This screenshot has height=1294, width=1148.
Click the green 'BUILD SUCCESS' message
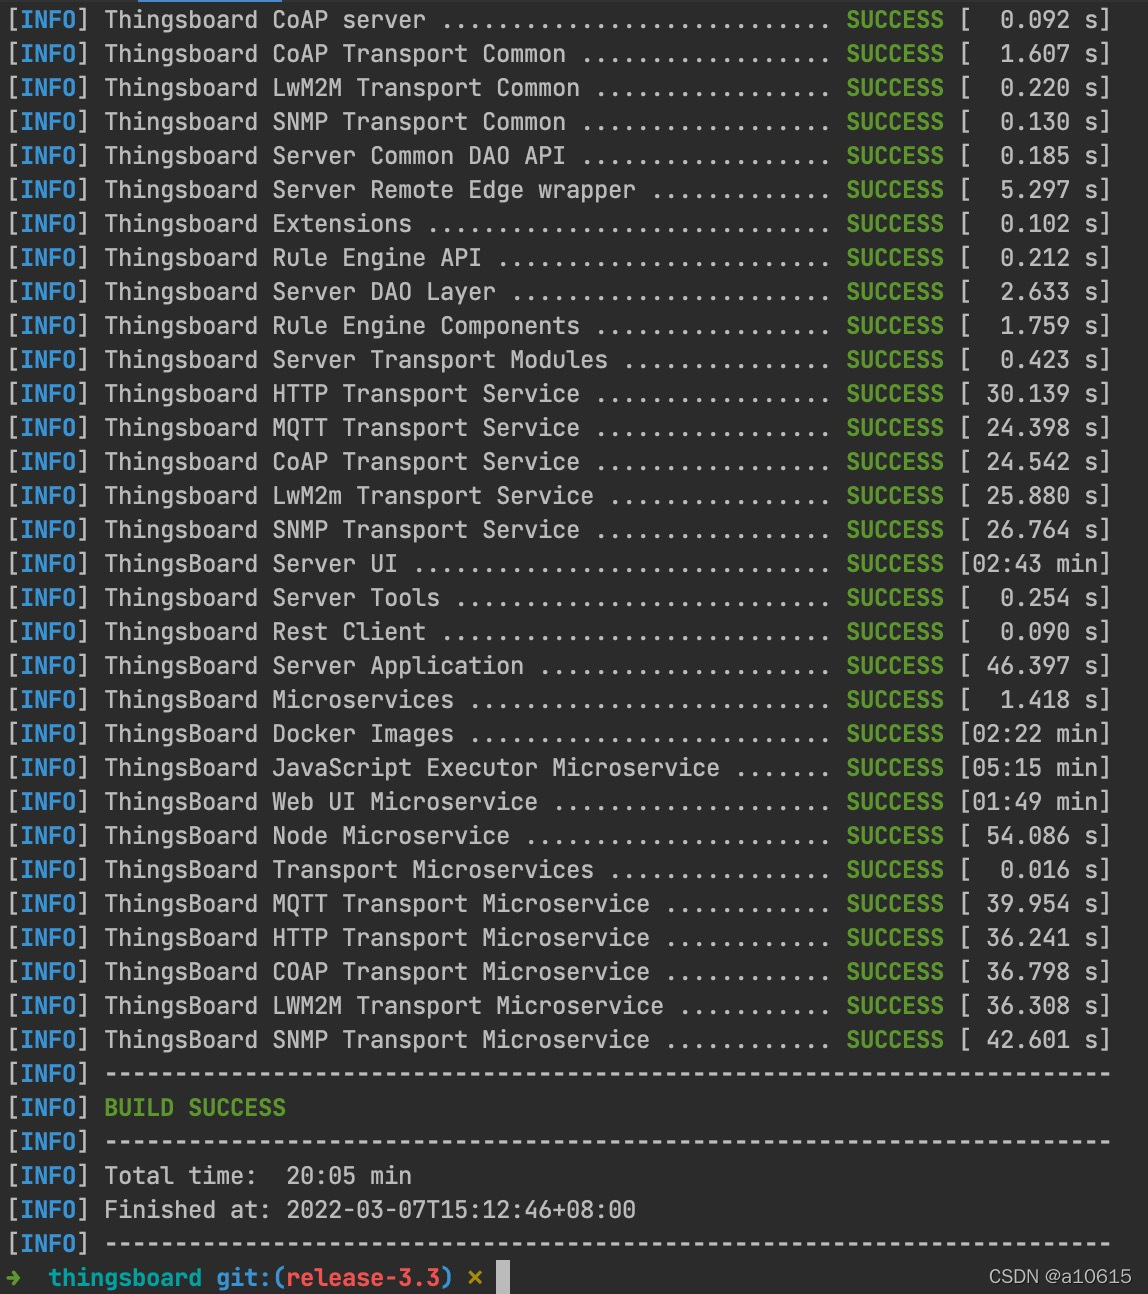click(x=195, y=1108)
